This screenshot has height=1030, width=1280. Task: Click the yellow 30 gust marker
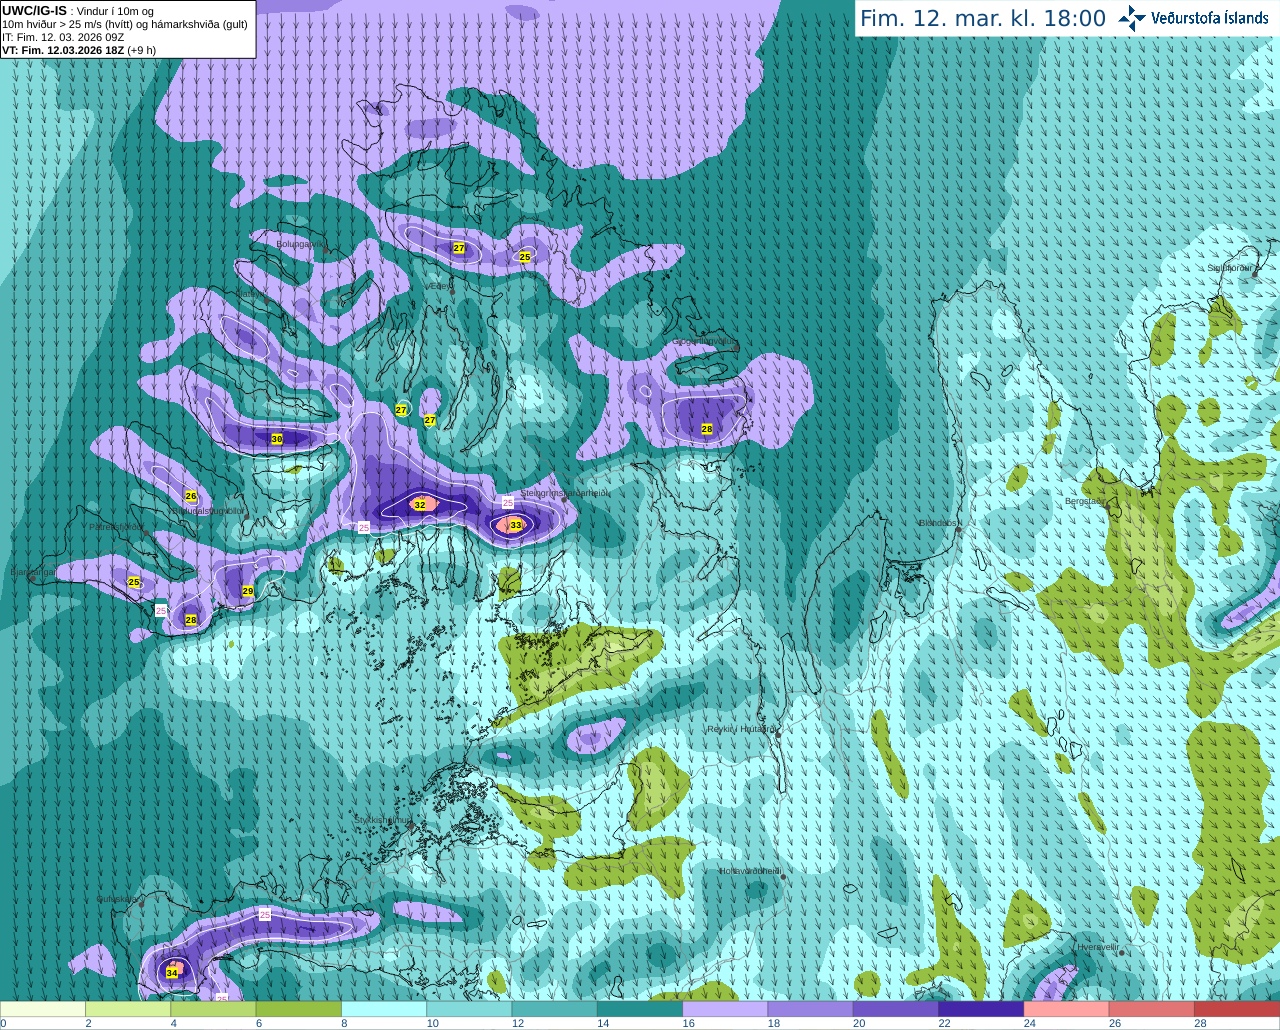[277, 439]
